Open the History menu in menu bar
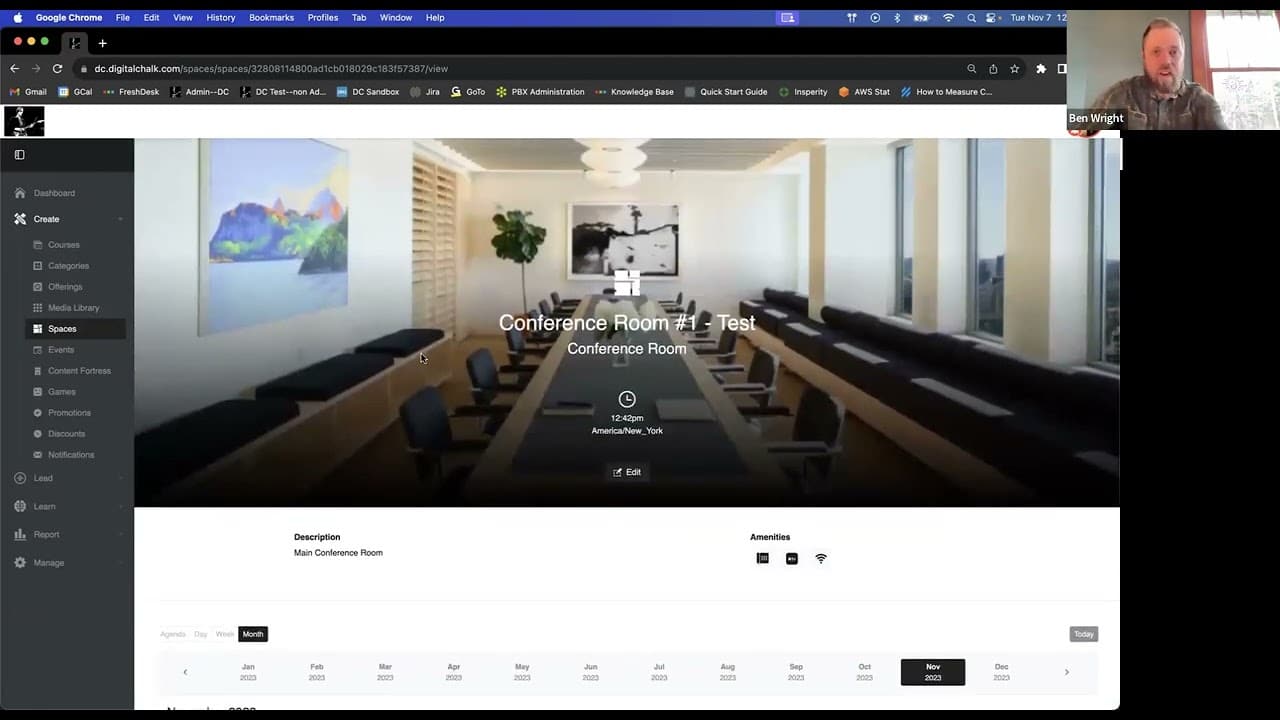Screen dimensions: 1280x720 click(221, 18)
